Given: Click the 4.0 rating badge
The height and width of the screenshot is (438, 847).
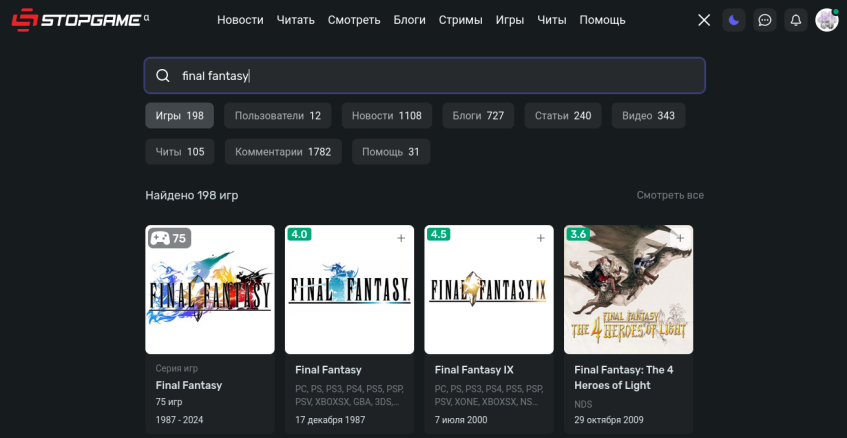Looking at the screenshot, I should coord(299,234).
